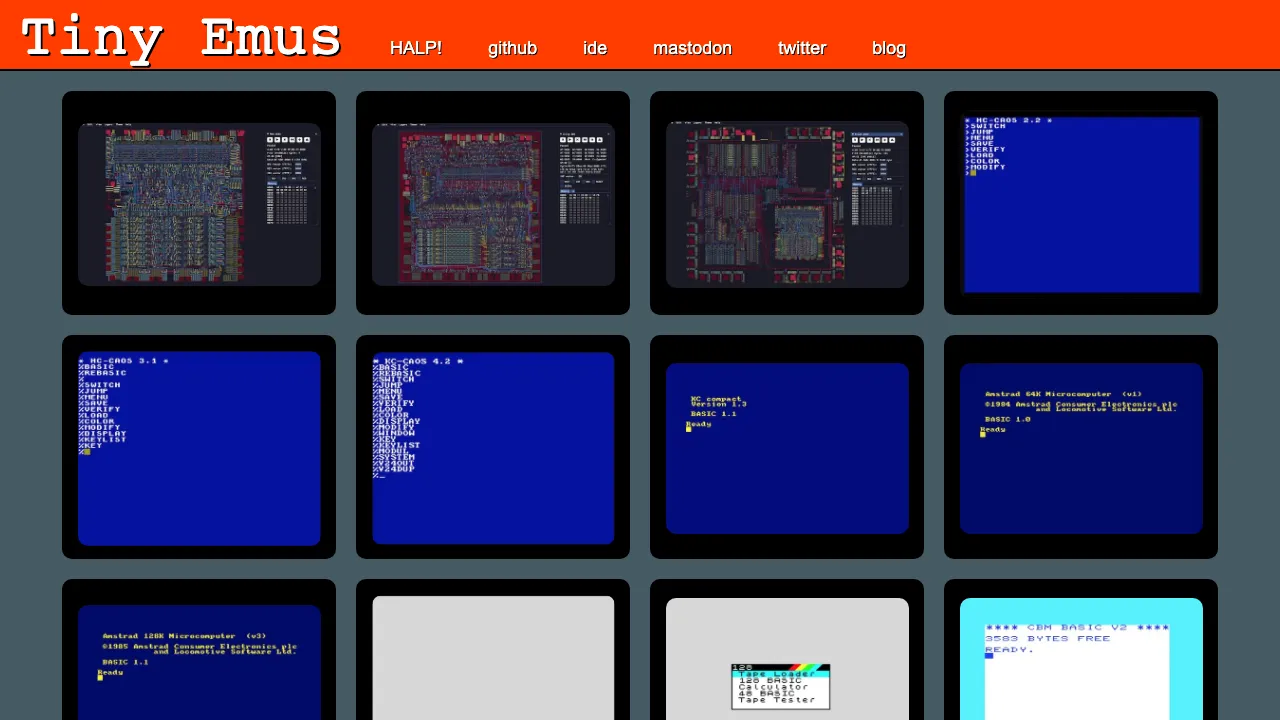The width and height of the screenshot is (1280, 720).
Task: Start the Amstrad 128K Microcomputer thumbnail
Action: [x=199, y=650]
